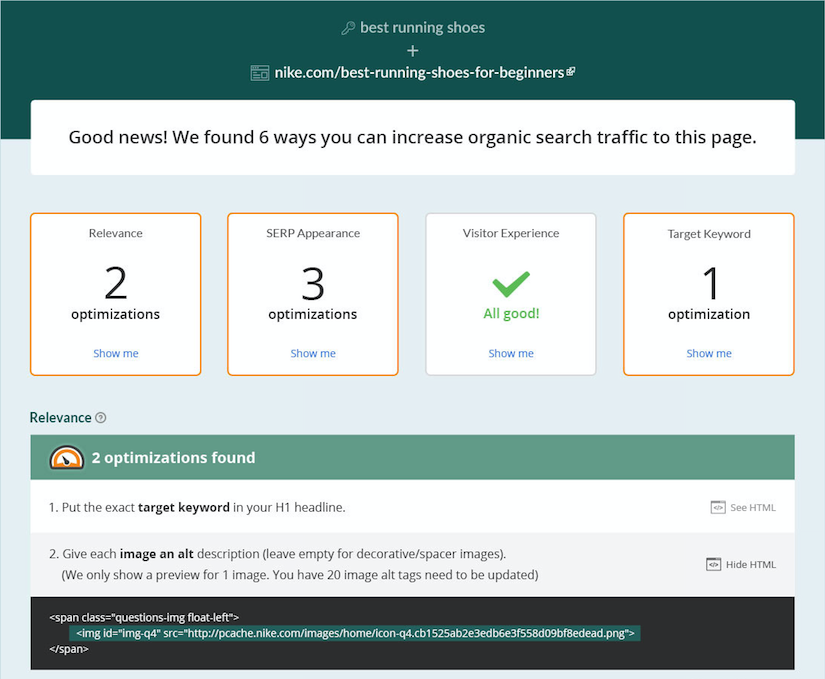Click the green All good checkmark
Viewport: 825px width, 679px height.
pos(511,284)
